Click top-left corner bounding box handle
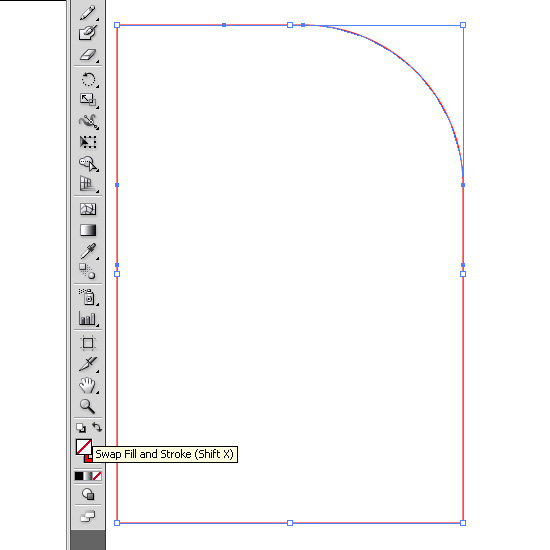The height and width of the screenshot is (550, 550). [x=117, y=25]
